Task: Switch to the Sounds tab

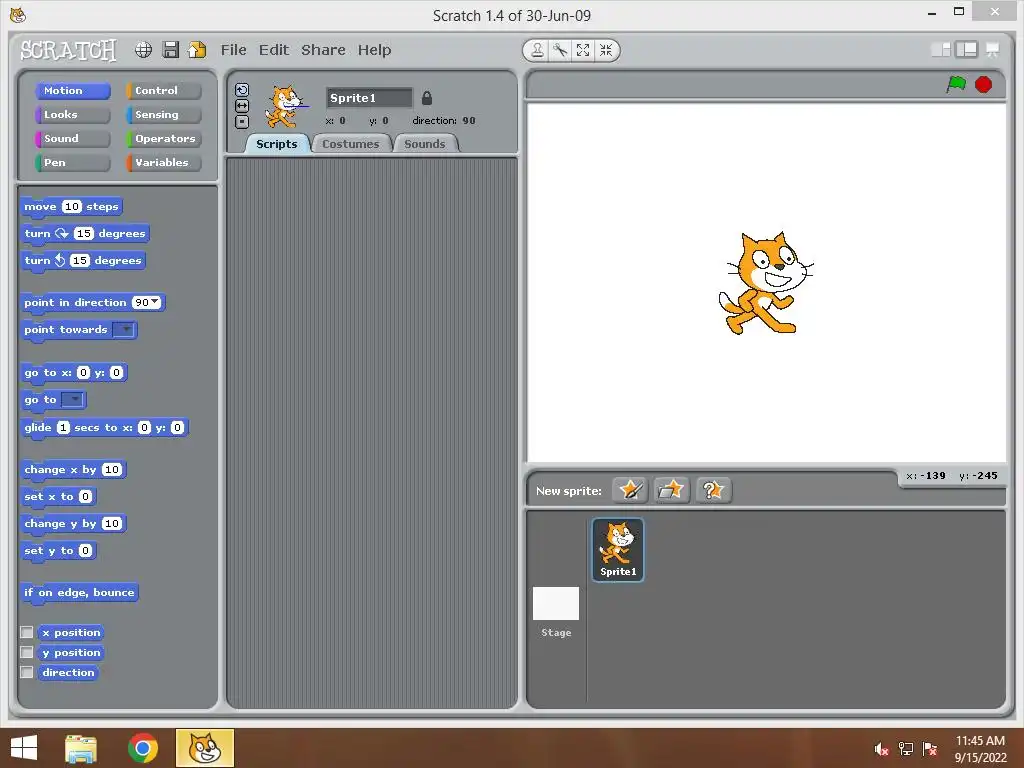Action: pos(425,144)
